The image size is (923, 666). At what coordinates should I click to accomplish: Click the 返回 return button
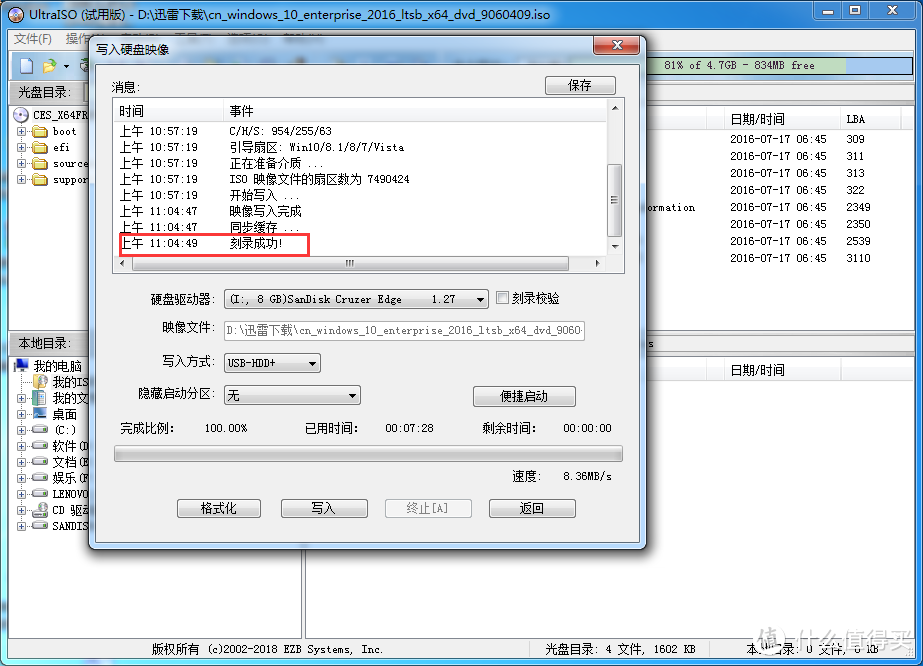532,508
